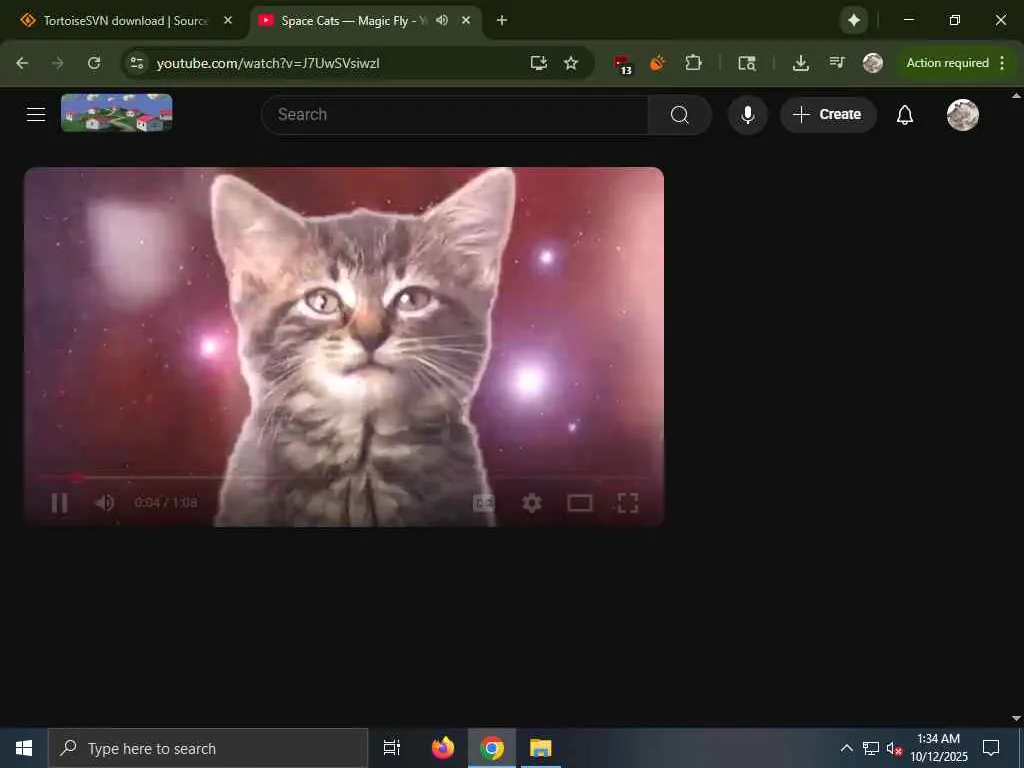Mute the video player volume
Image resolution: width=1024 pixels, height=768 pixels.
105,503
